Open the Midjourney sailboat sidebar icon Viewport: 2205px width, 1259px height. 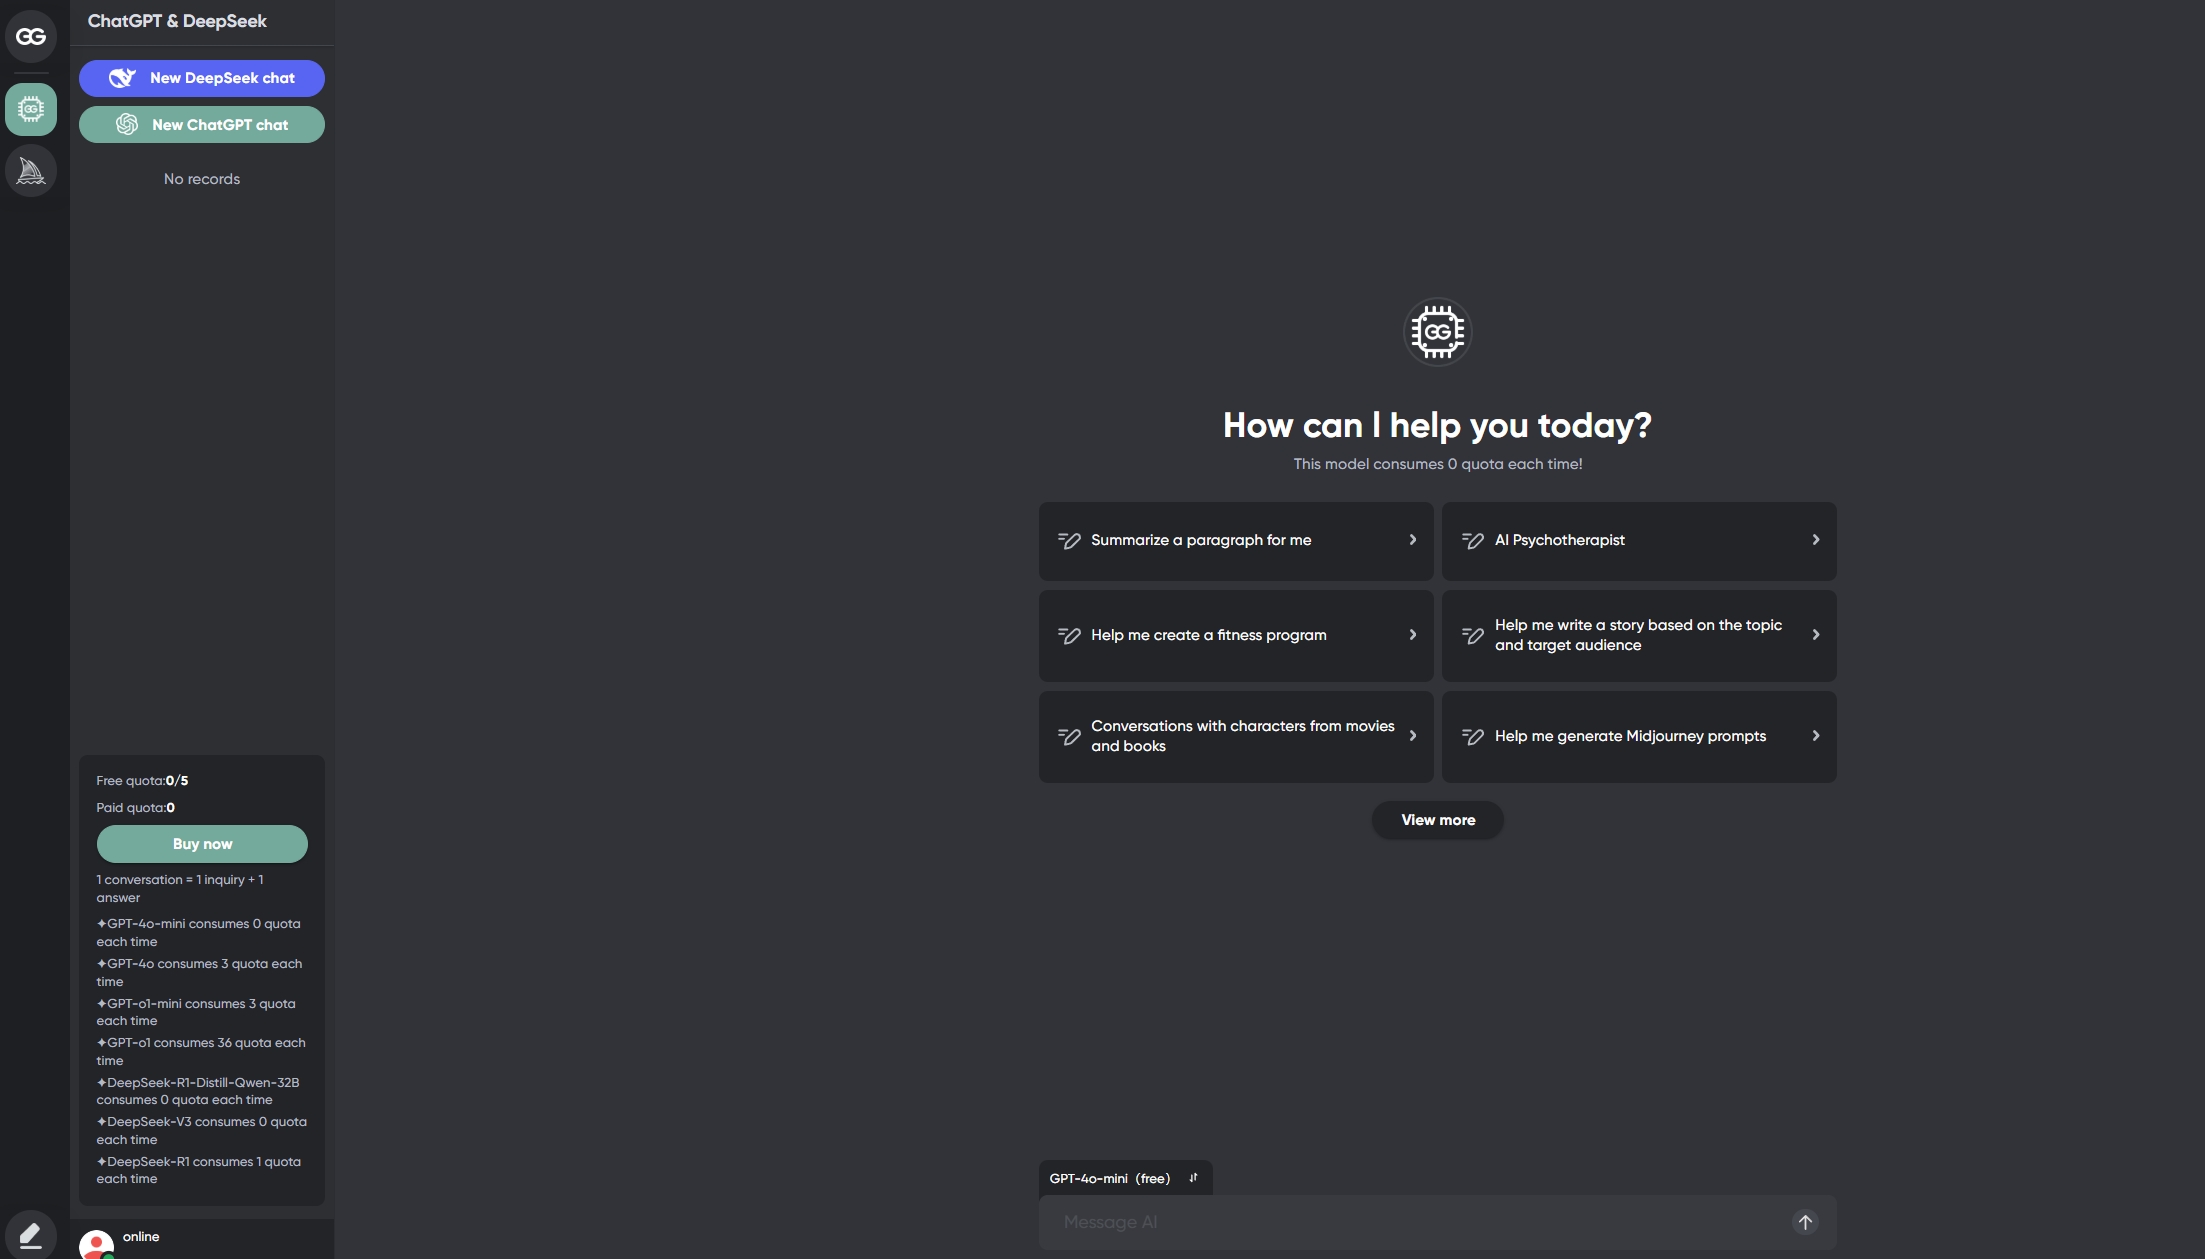tap(31, 171)
